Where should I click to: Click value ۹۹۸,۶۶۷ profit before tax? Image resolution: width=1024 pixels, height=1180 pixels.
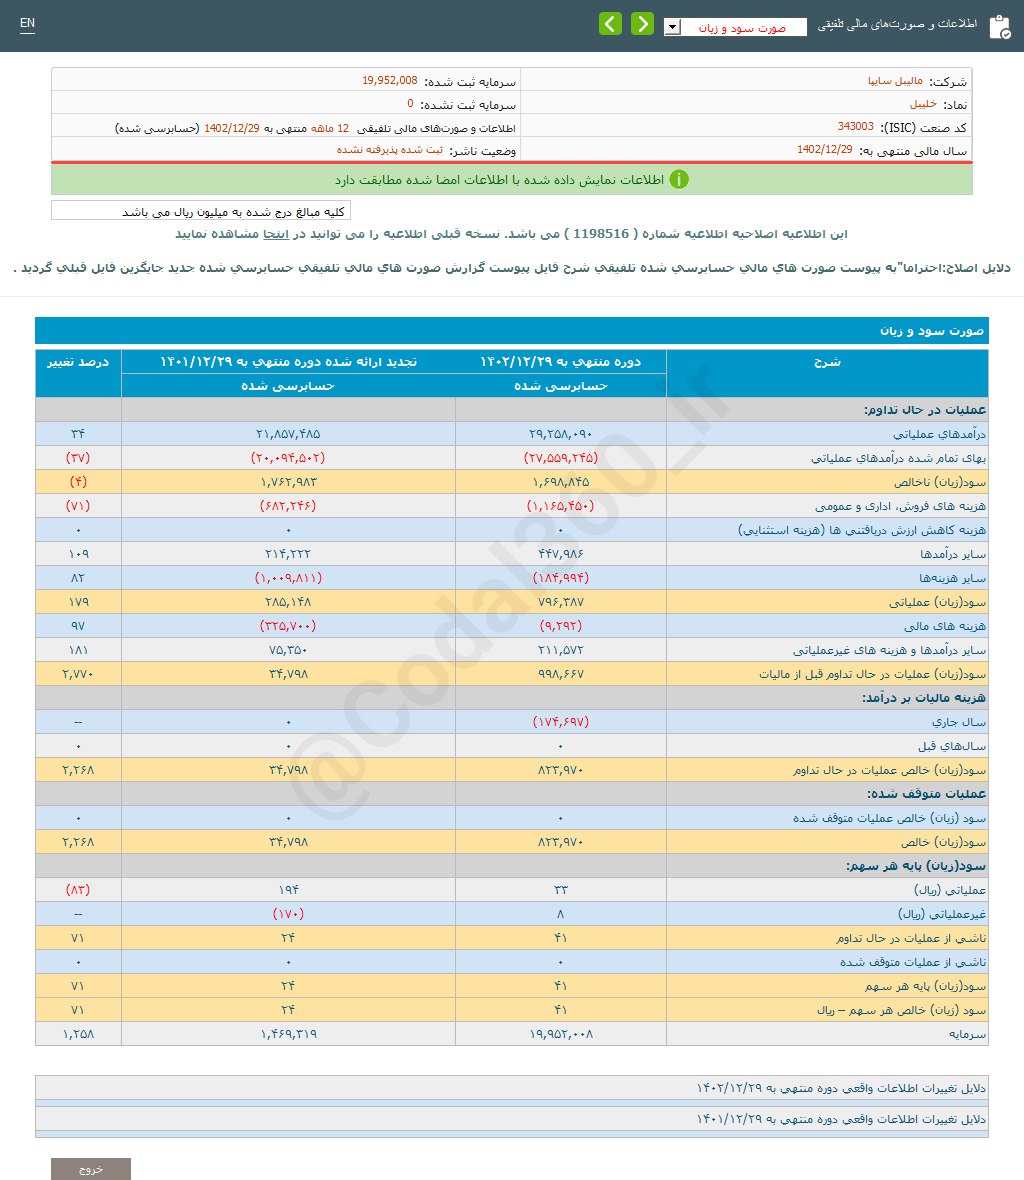click(561, 674)
